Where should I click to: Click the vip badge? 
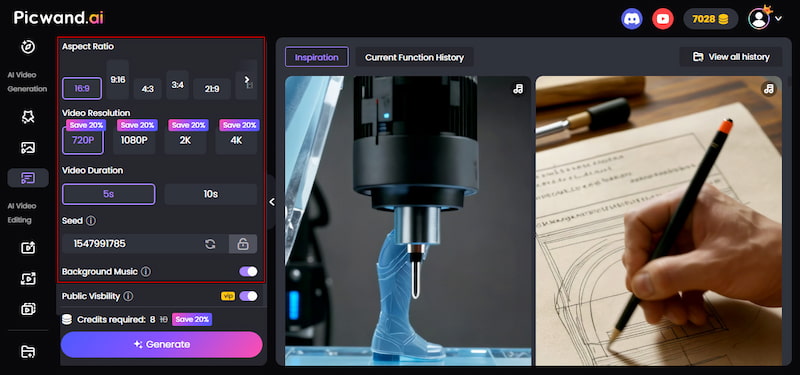228,296
